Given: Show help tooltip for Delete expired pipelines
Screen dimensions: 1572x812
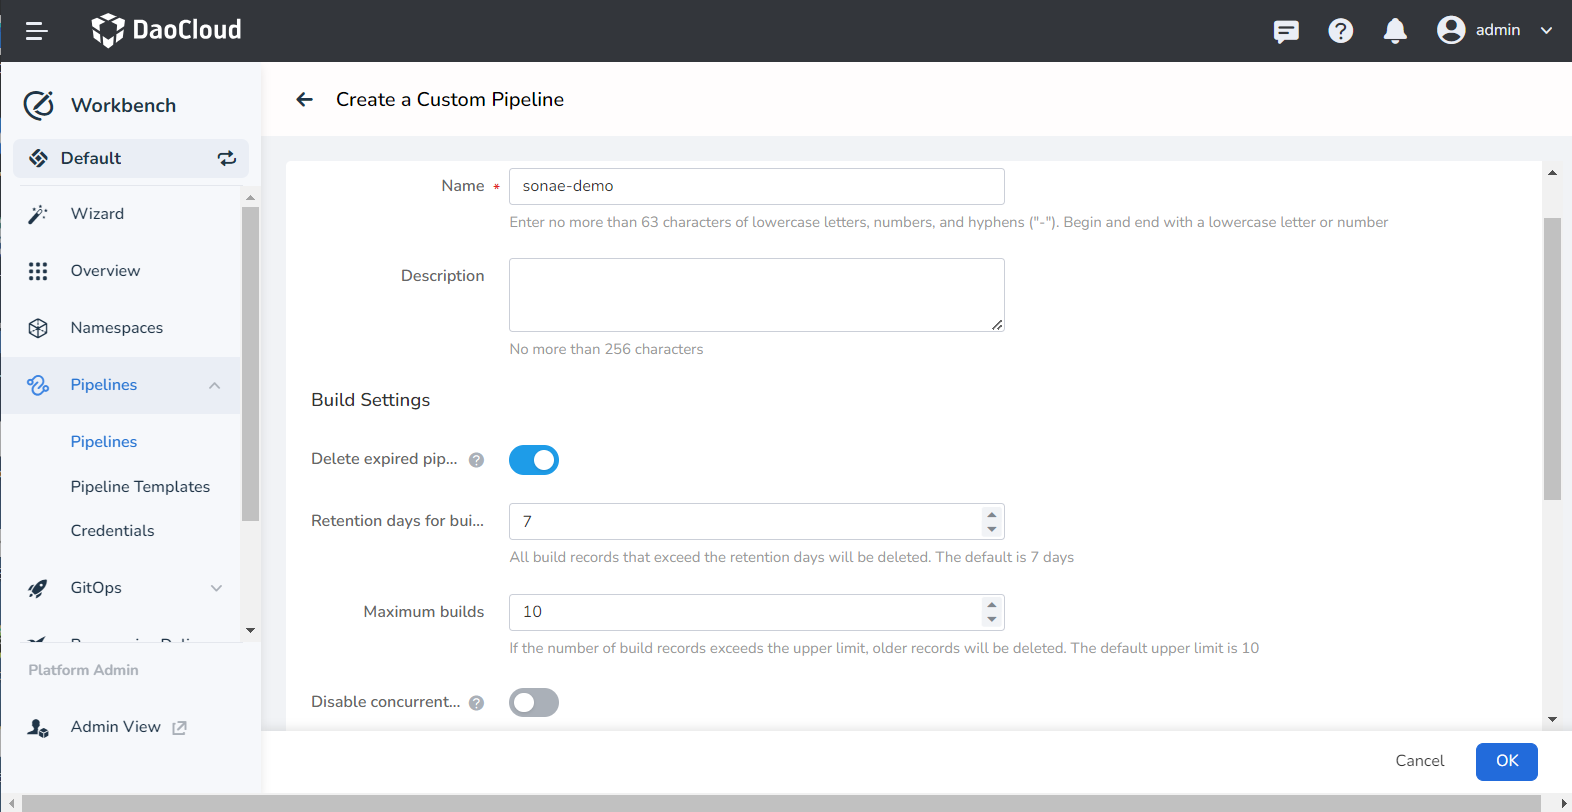Looking at the screenshot, I should click(x=477, y=460).
